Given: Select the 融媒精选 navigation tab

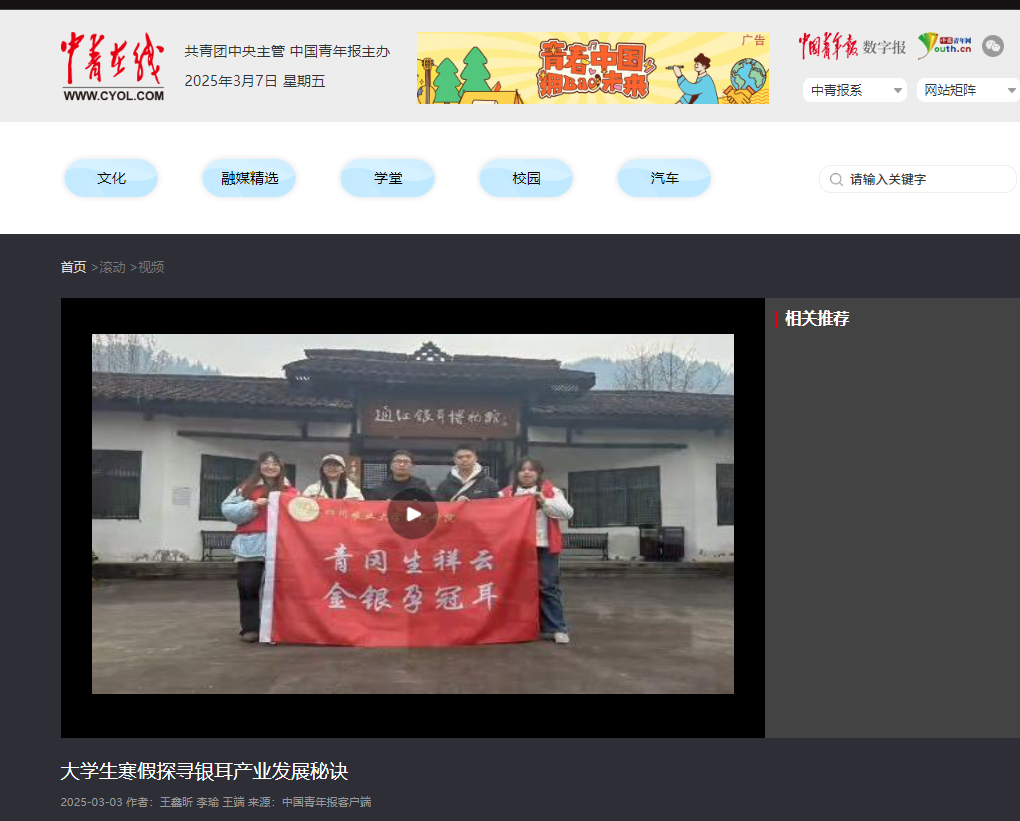Looking at the screenshot, I should (x=249, y=178).
